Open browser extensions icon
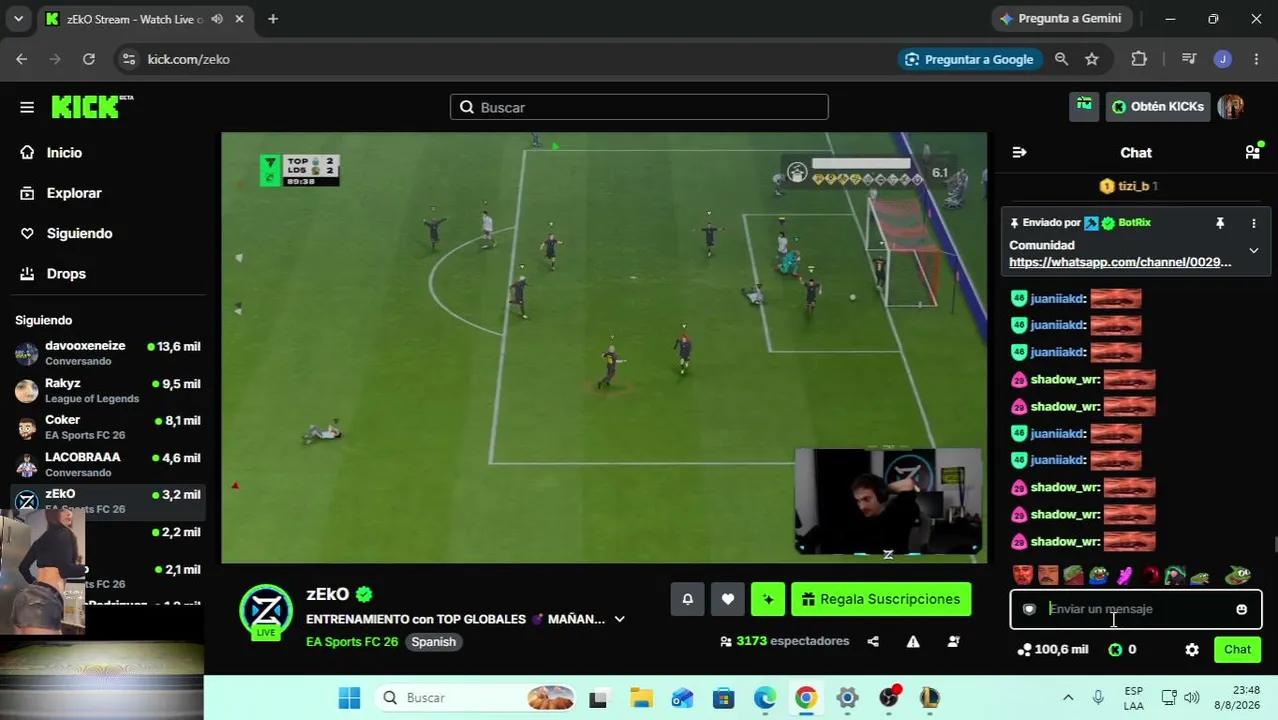This screenshot has width=1278, height=720. click(x=1139, y=59)
